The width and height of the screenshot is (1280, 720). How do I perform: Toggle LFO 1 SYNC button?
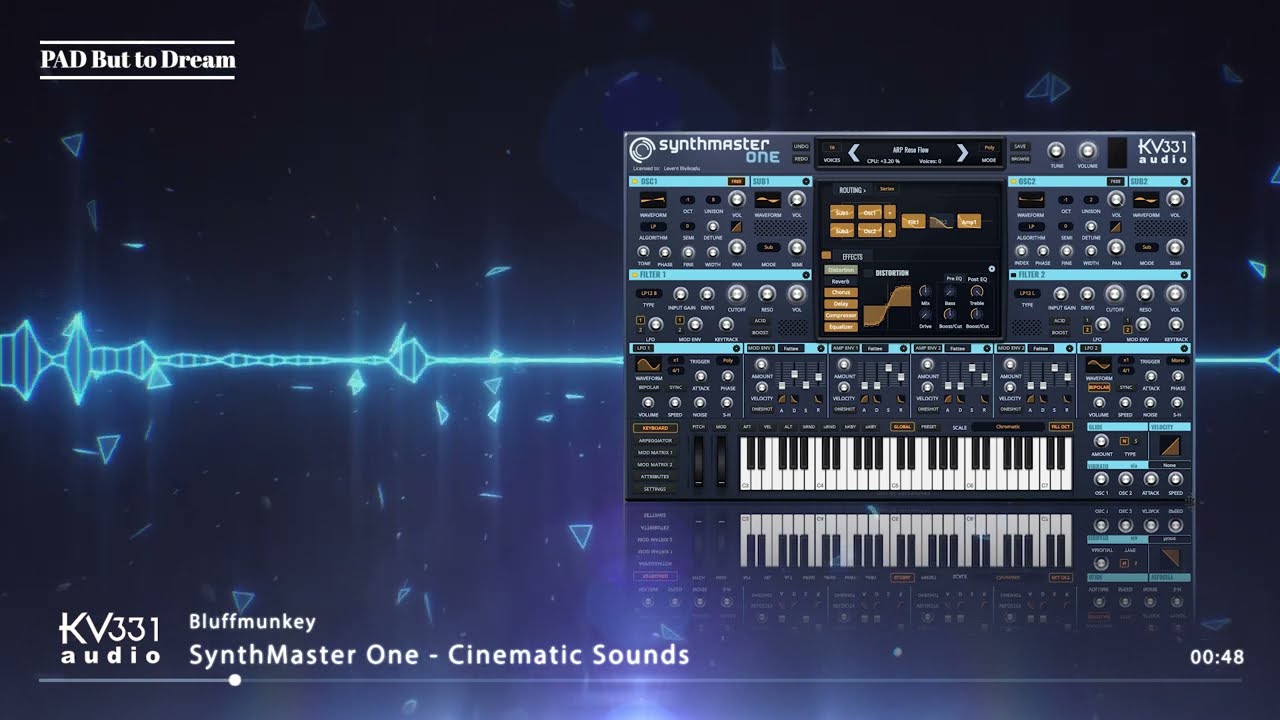[675, 387]
